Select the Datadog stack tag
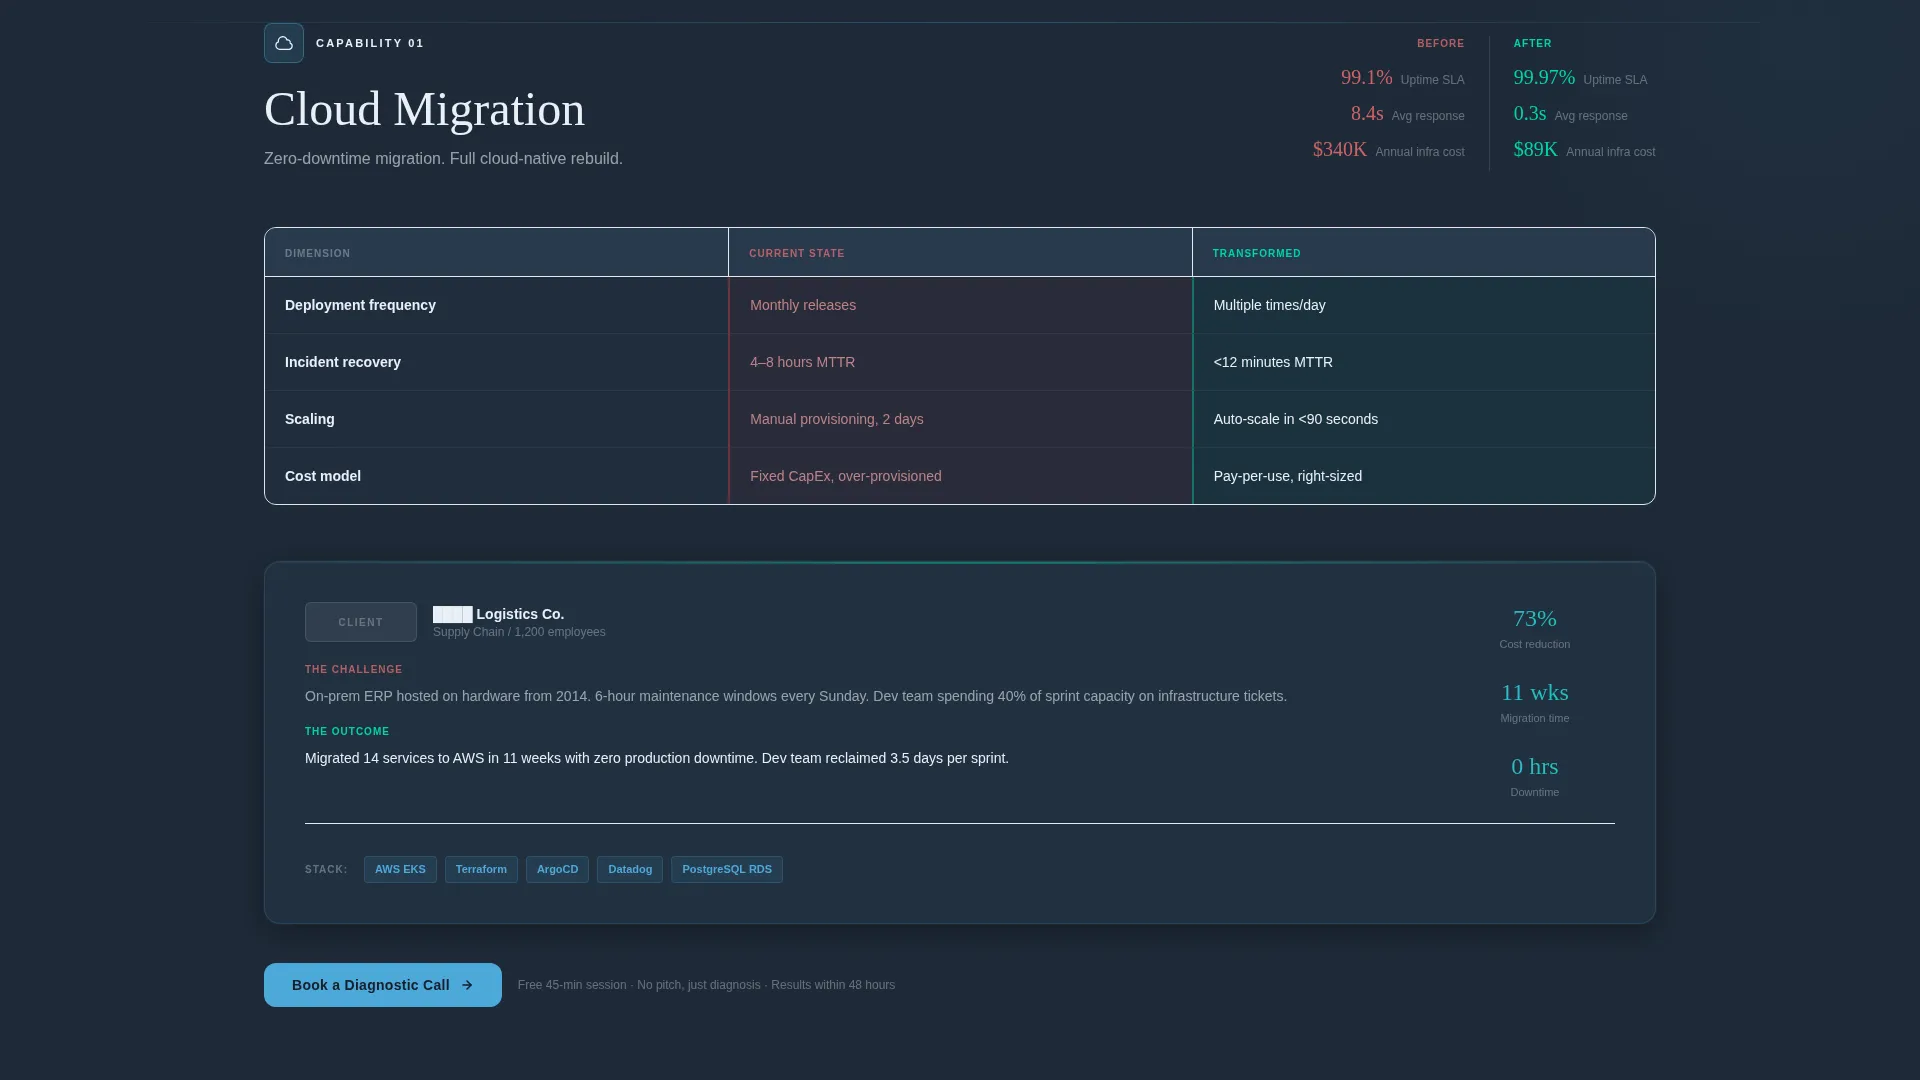1920x1080 pixels. coord(630,869)
